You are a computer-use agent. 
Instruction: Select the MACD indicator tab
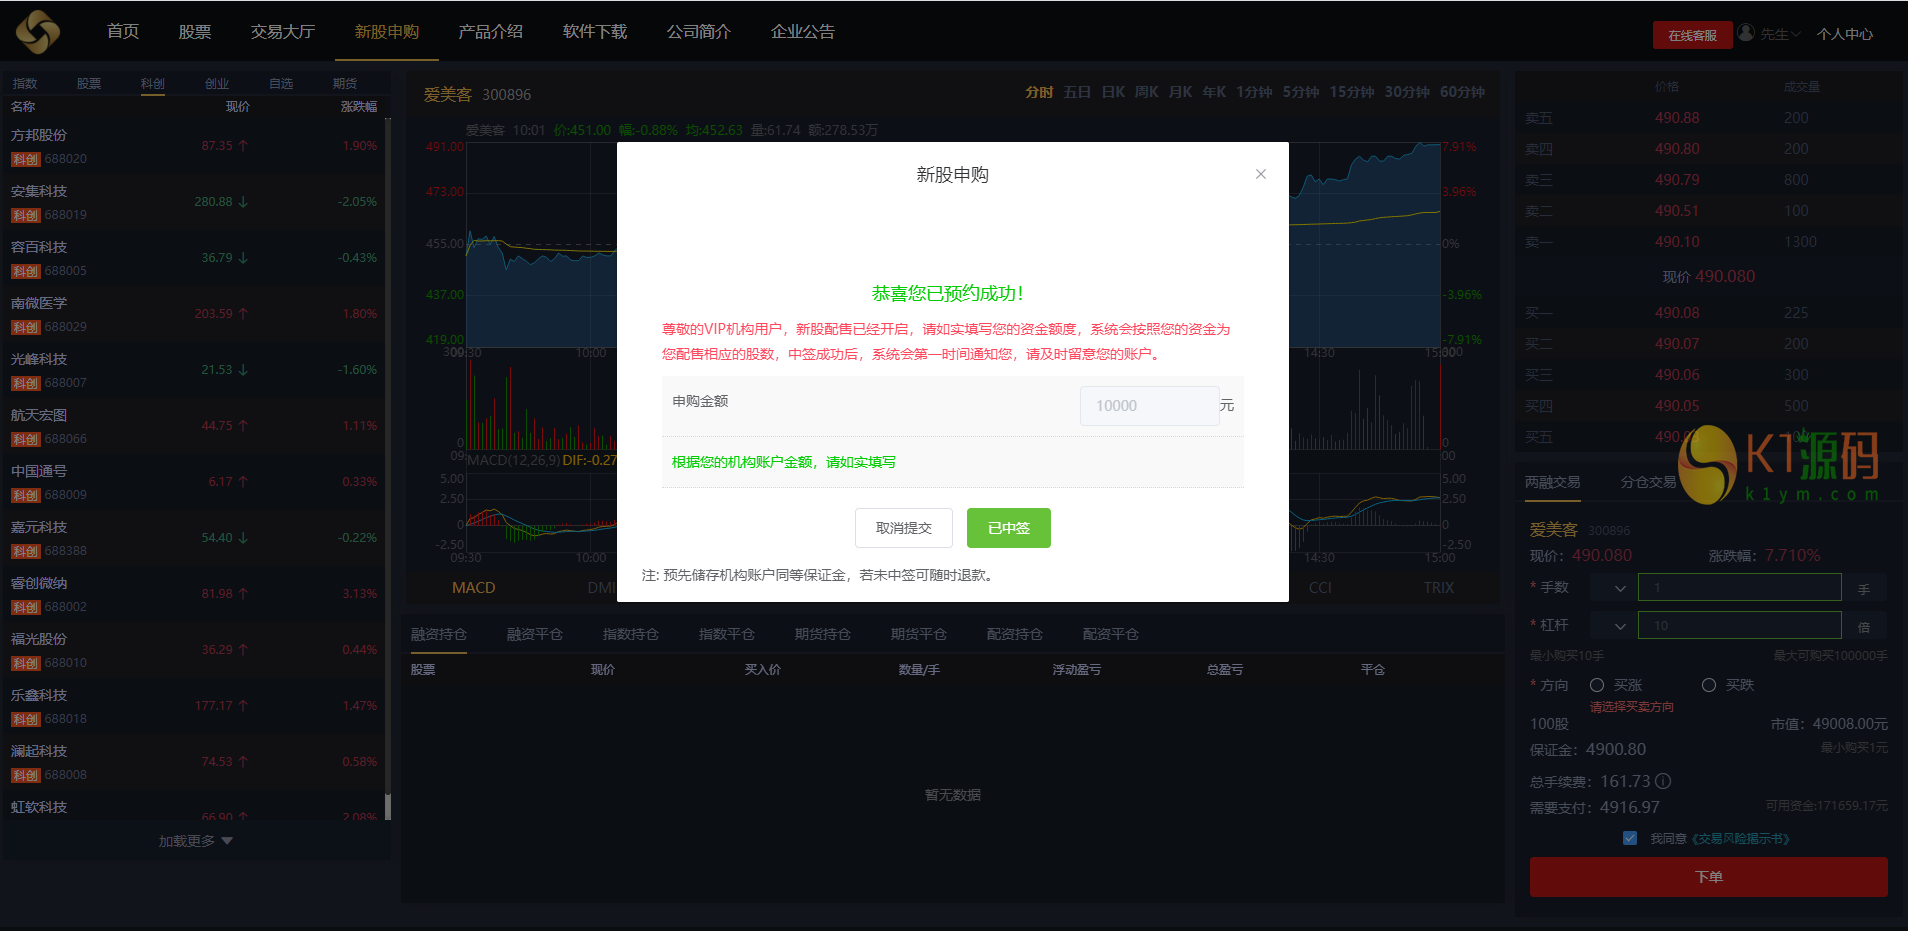click(474, 588)
